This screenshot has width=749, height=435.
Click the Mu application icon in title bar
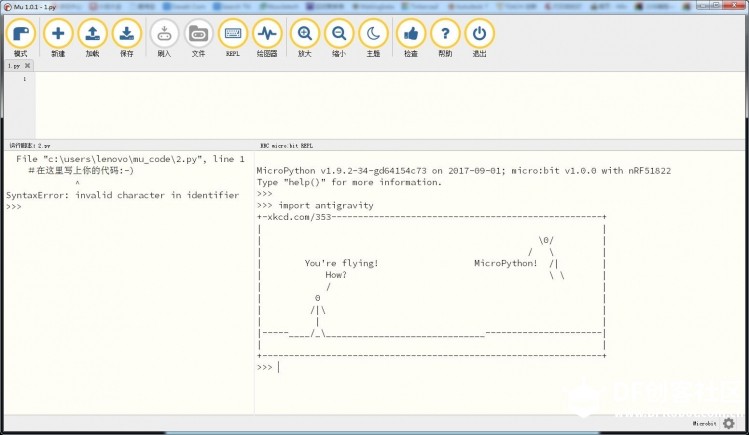pos(7,7)
